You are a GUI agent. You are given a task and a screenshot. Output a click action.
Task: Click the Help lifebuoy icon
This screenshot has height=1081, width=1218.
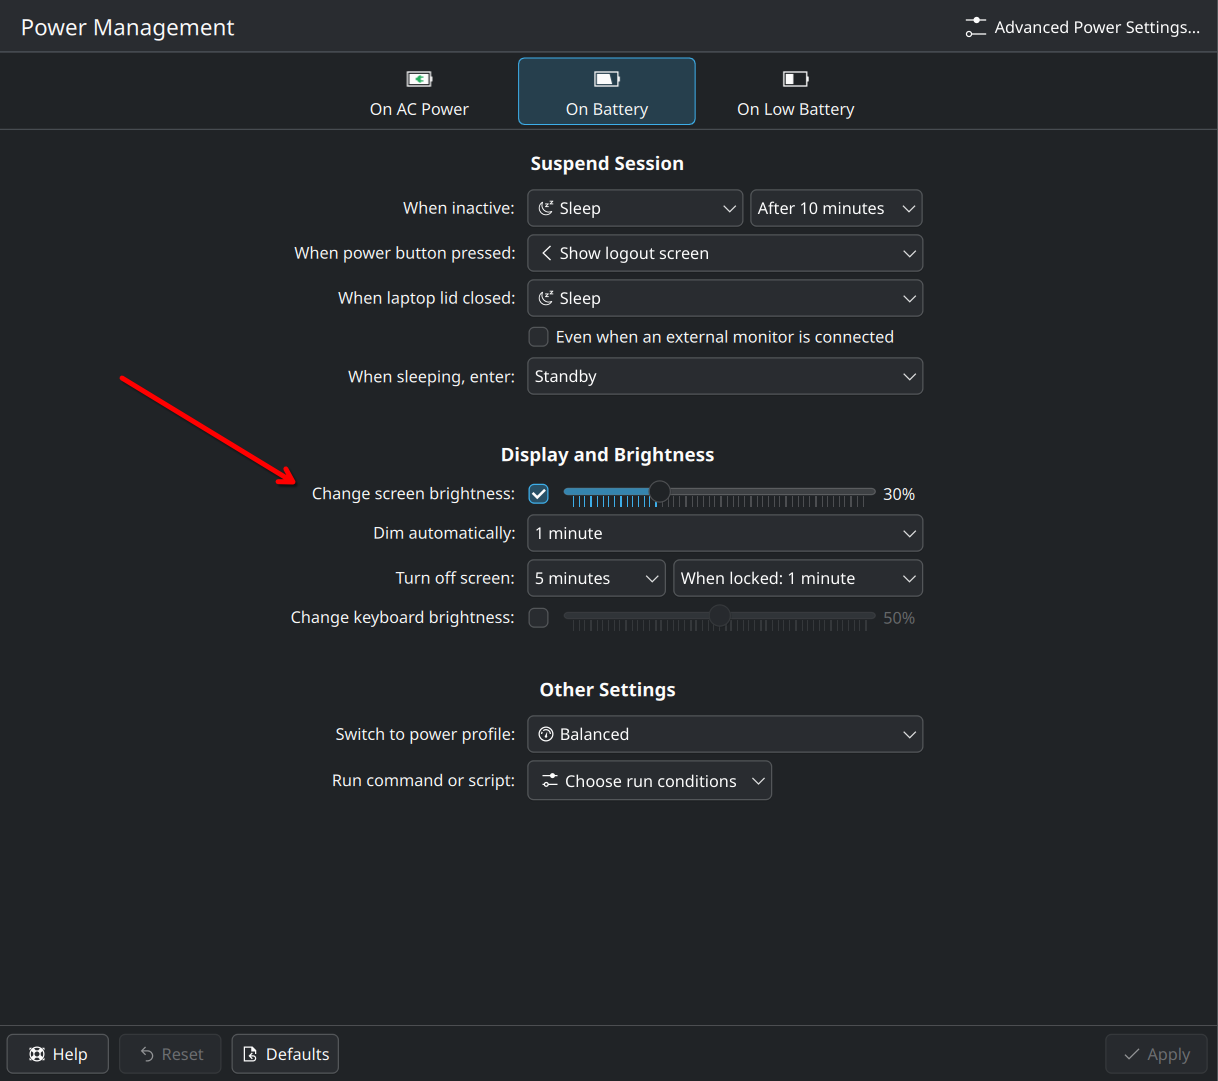click(x=37, y=1054)
